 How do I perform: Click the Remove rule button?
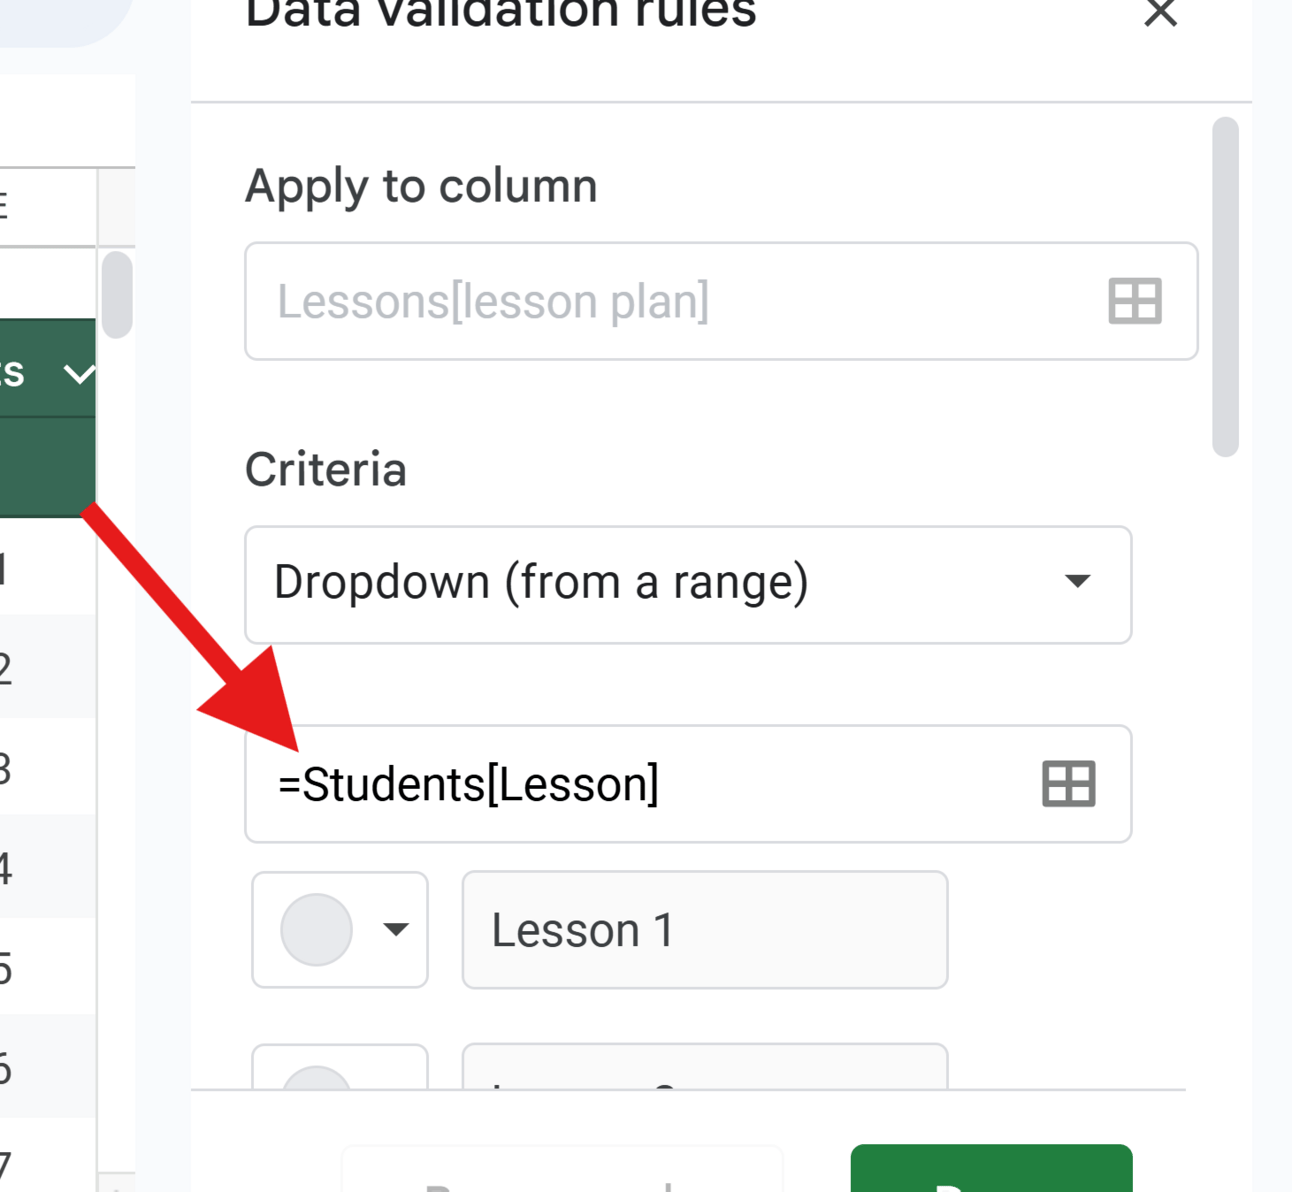(x=562, y=1172)
